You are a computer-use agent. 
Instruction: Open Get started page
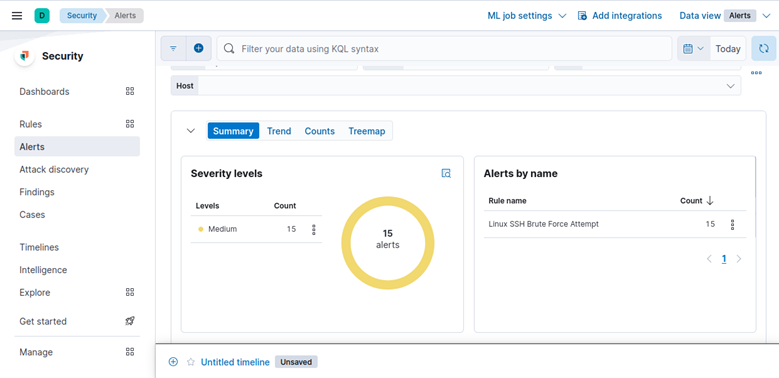tap(43, 321)
